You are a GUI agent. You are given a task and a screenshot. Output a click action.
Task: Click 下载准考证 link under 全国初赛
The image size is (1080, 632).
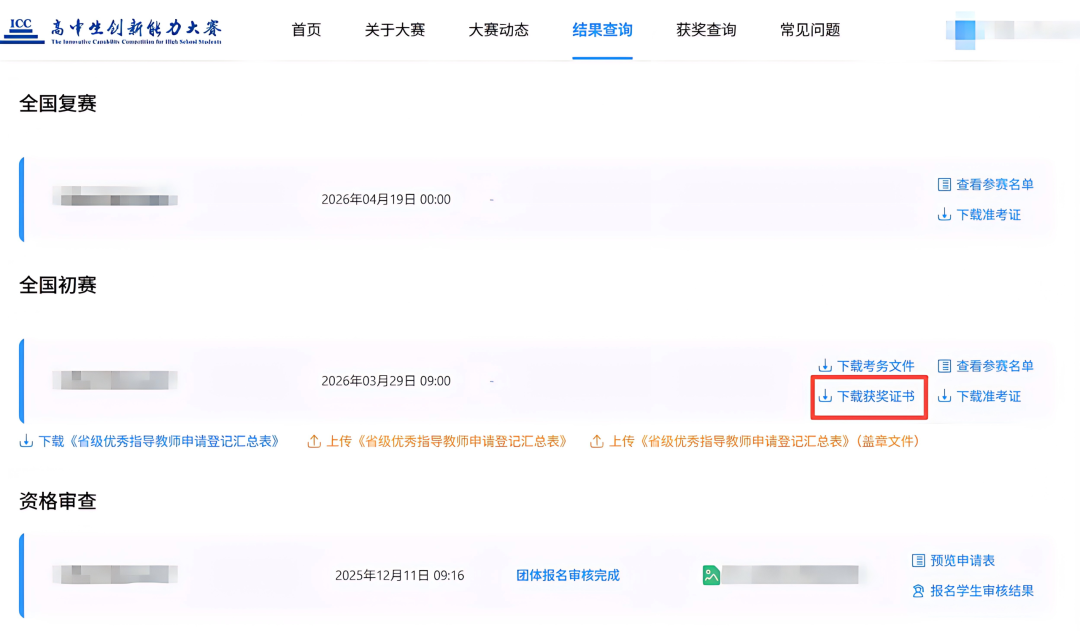point(988,397)
